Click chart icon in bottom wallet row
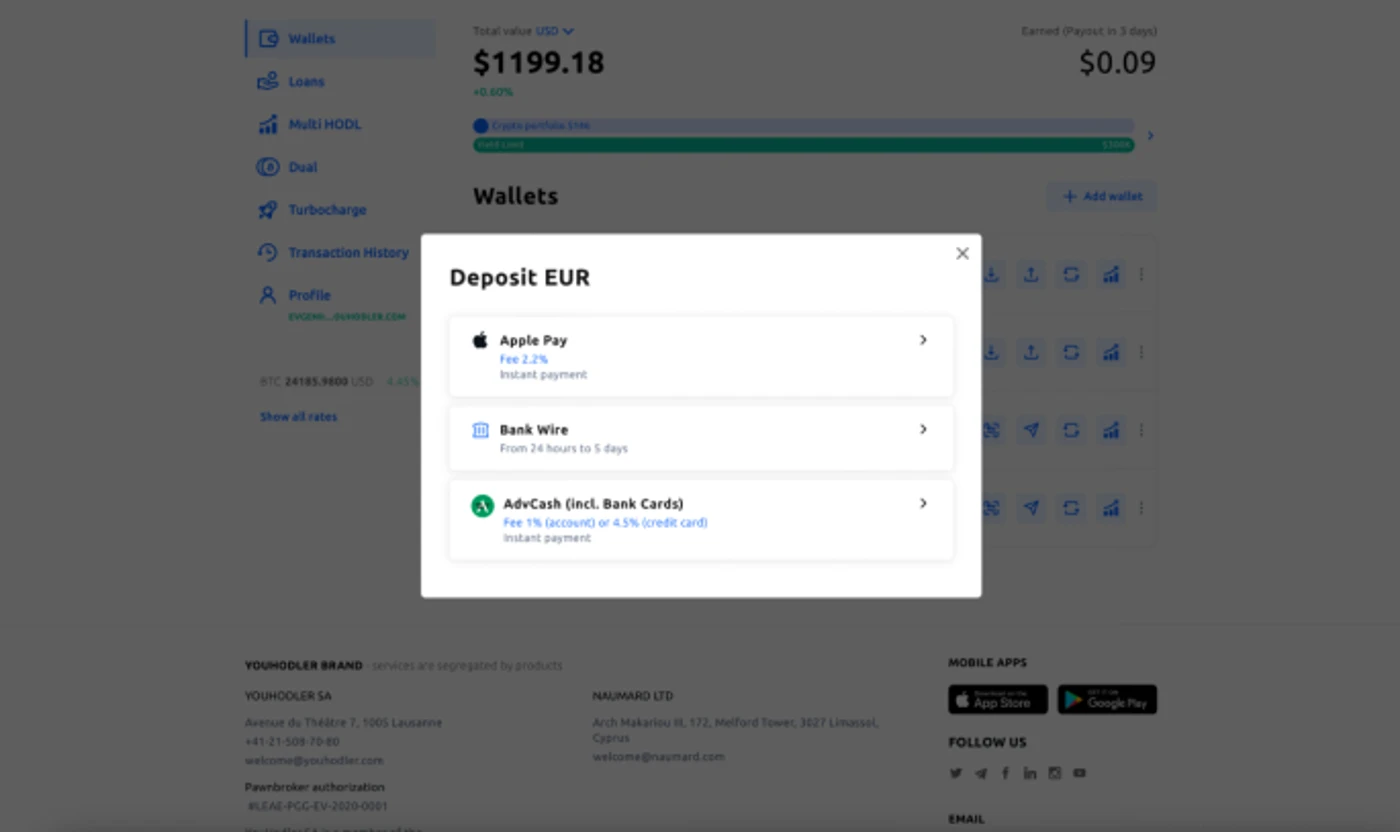 tap(1111, 508)
